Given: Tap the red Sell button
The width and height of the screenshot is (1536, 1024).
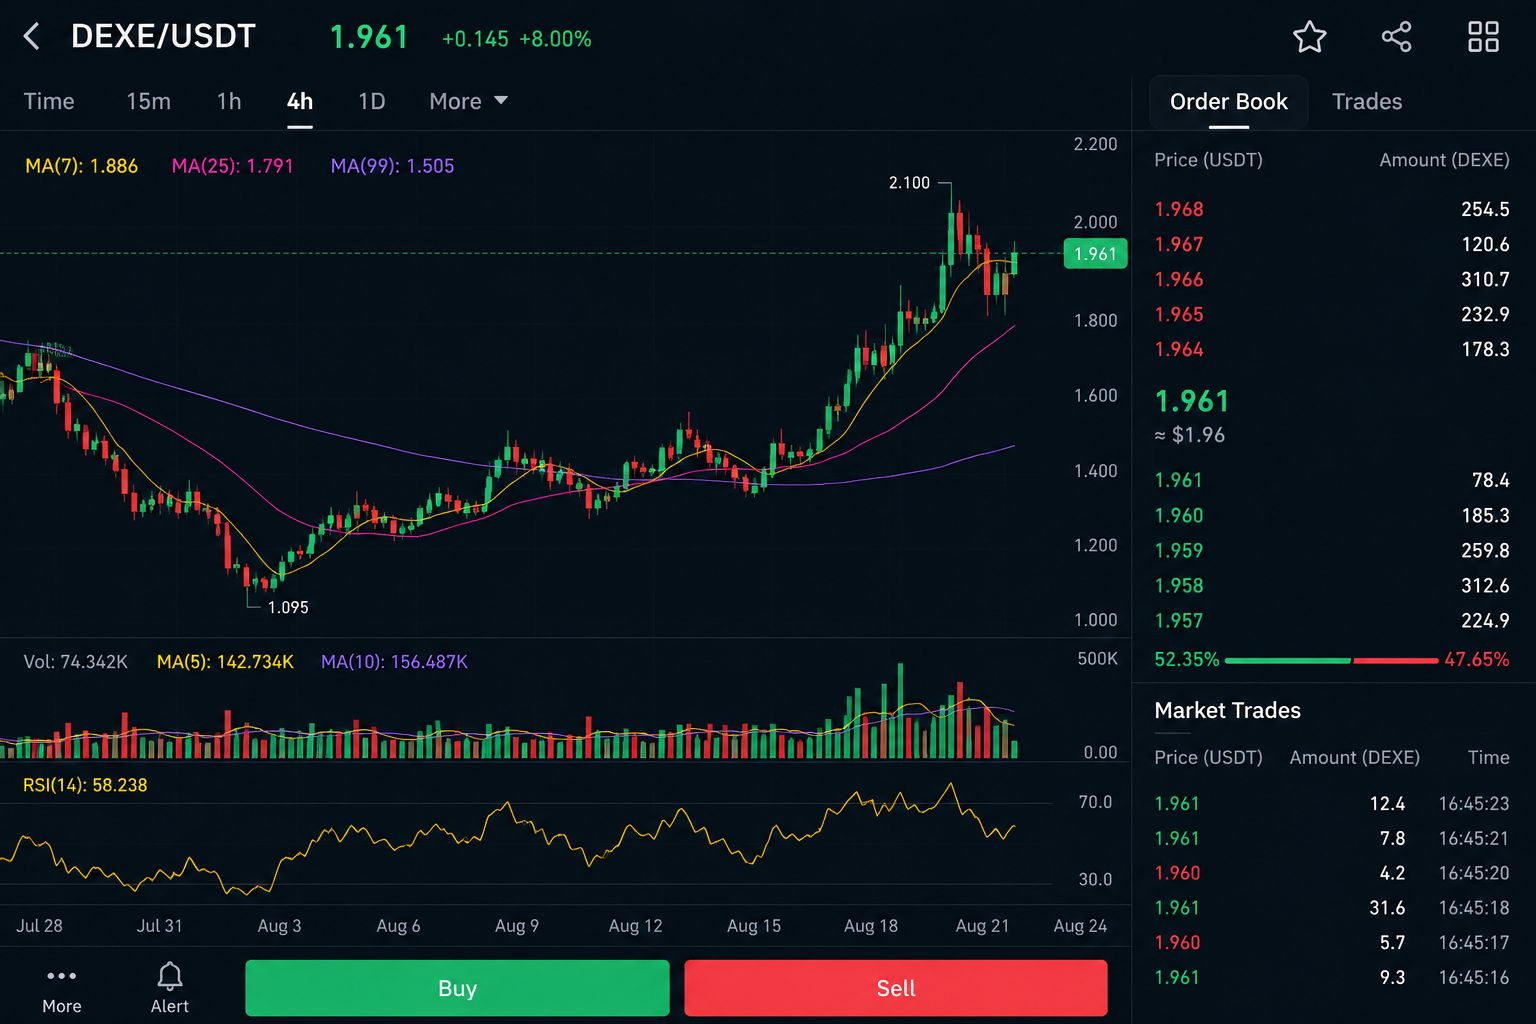Looking at the screenshot, I should point(895,988).
